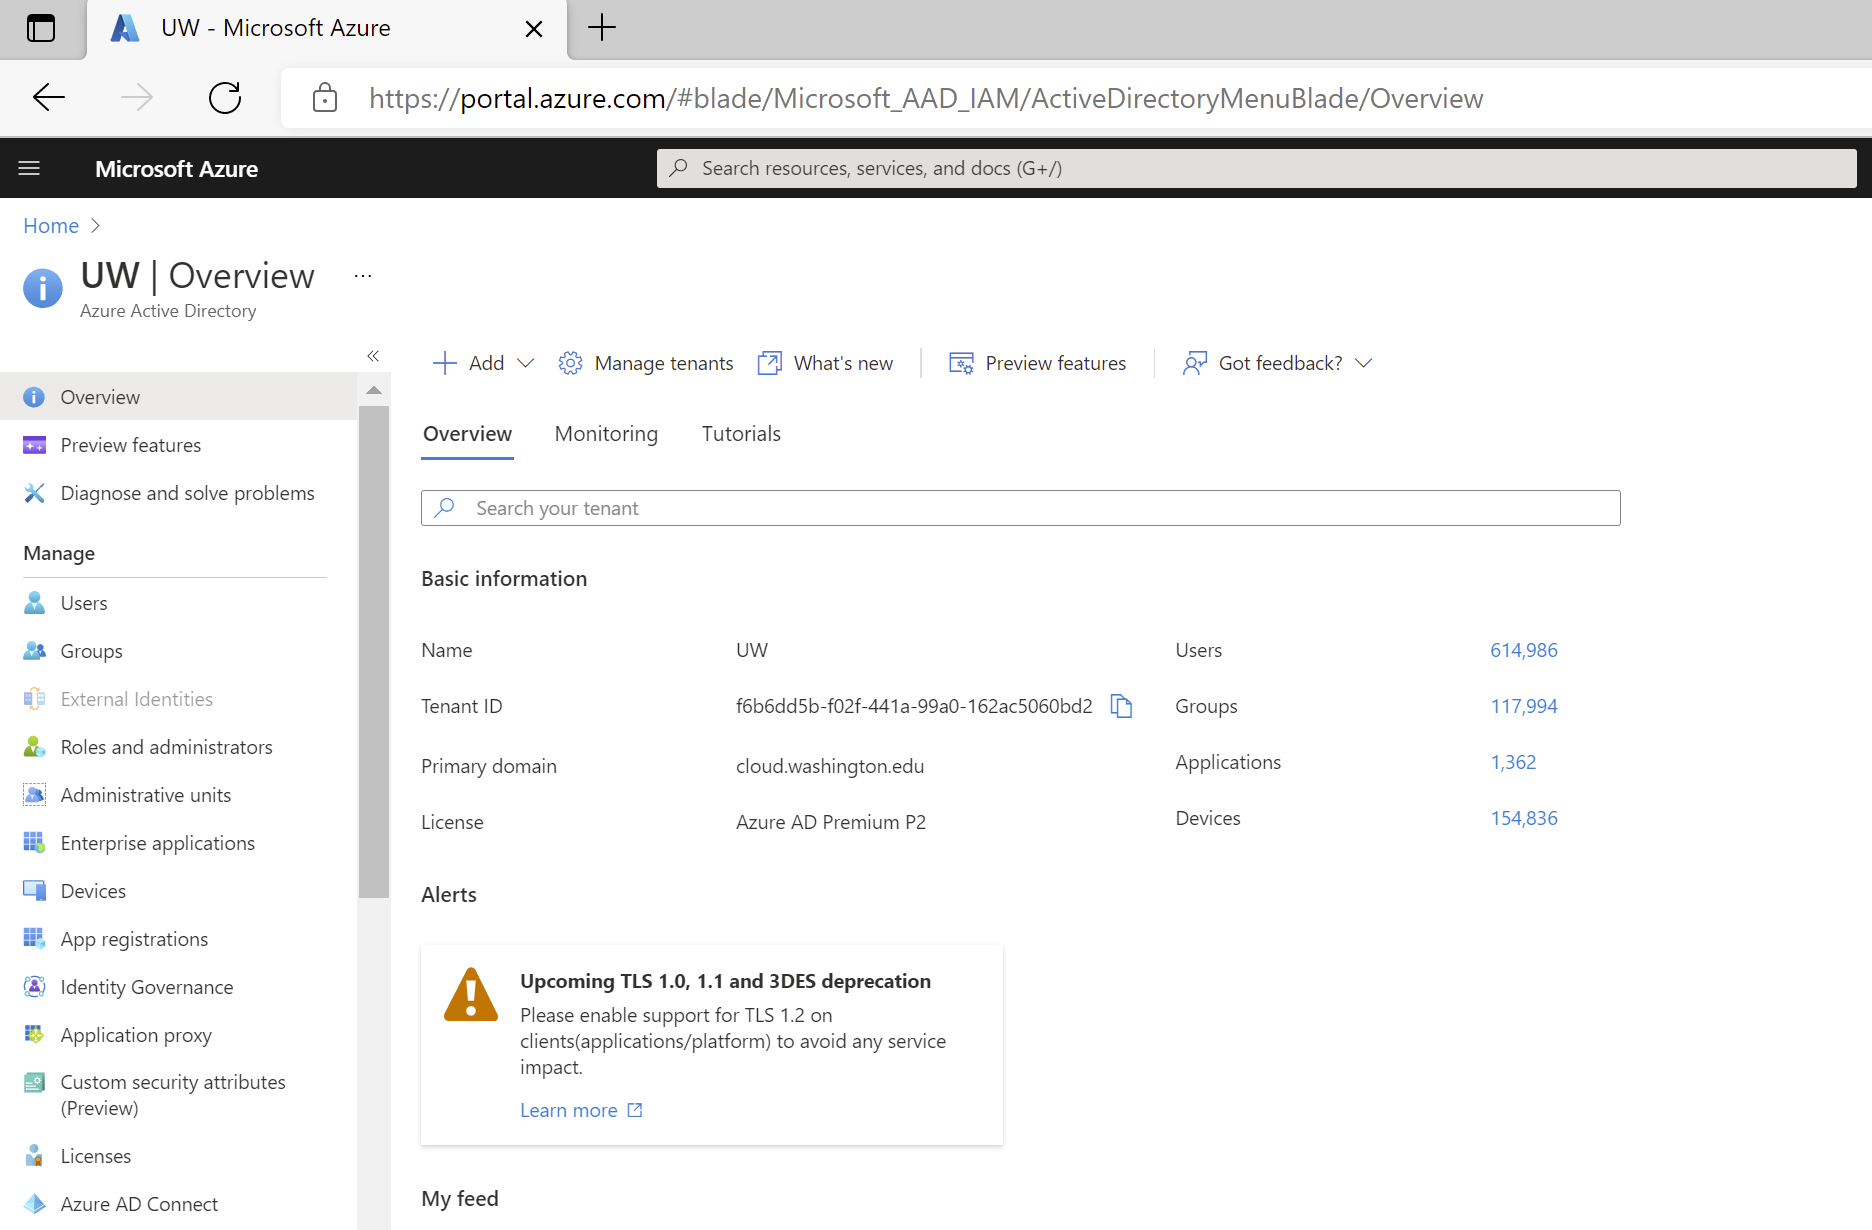Click the site lock icon in the address bar
The width and height of the screenshot is (1872, 1230).
tap(325, 98)
